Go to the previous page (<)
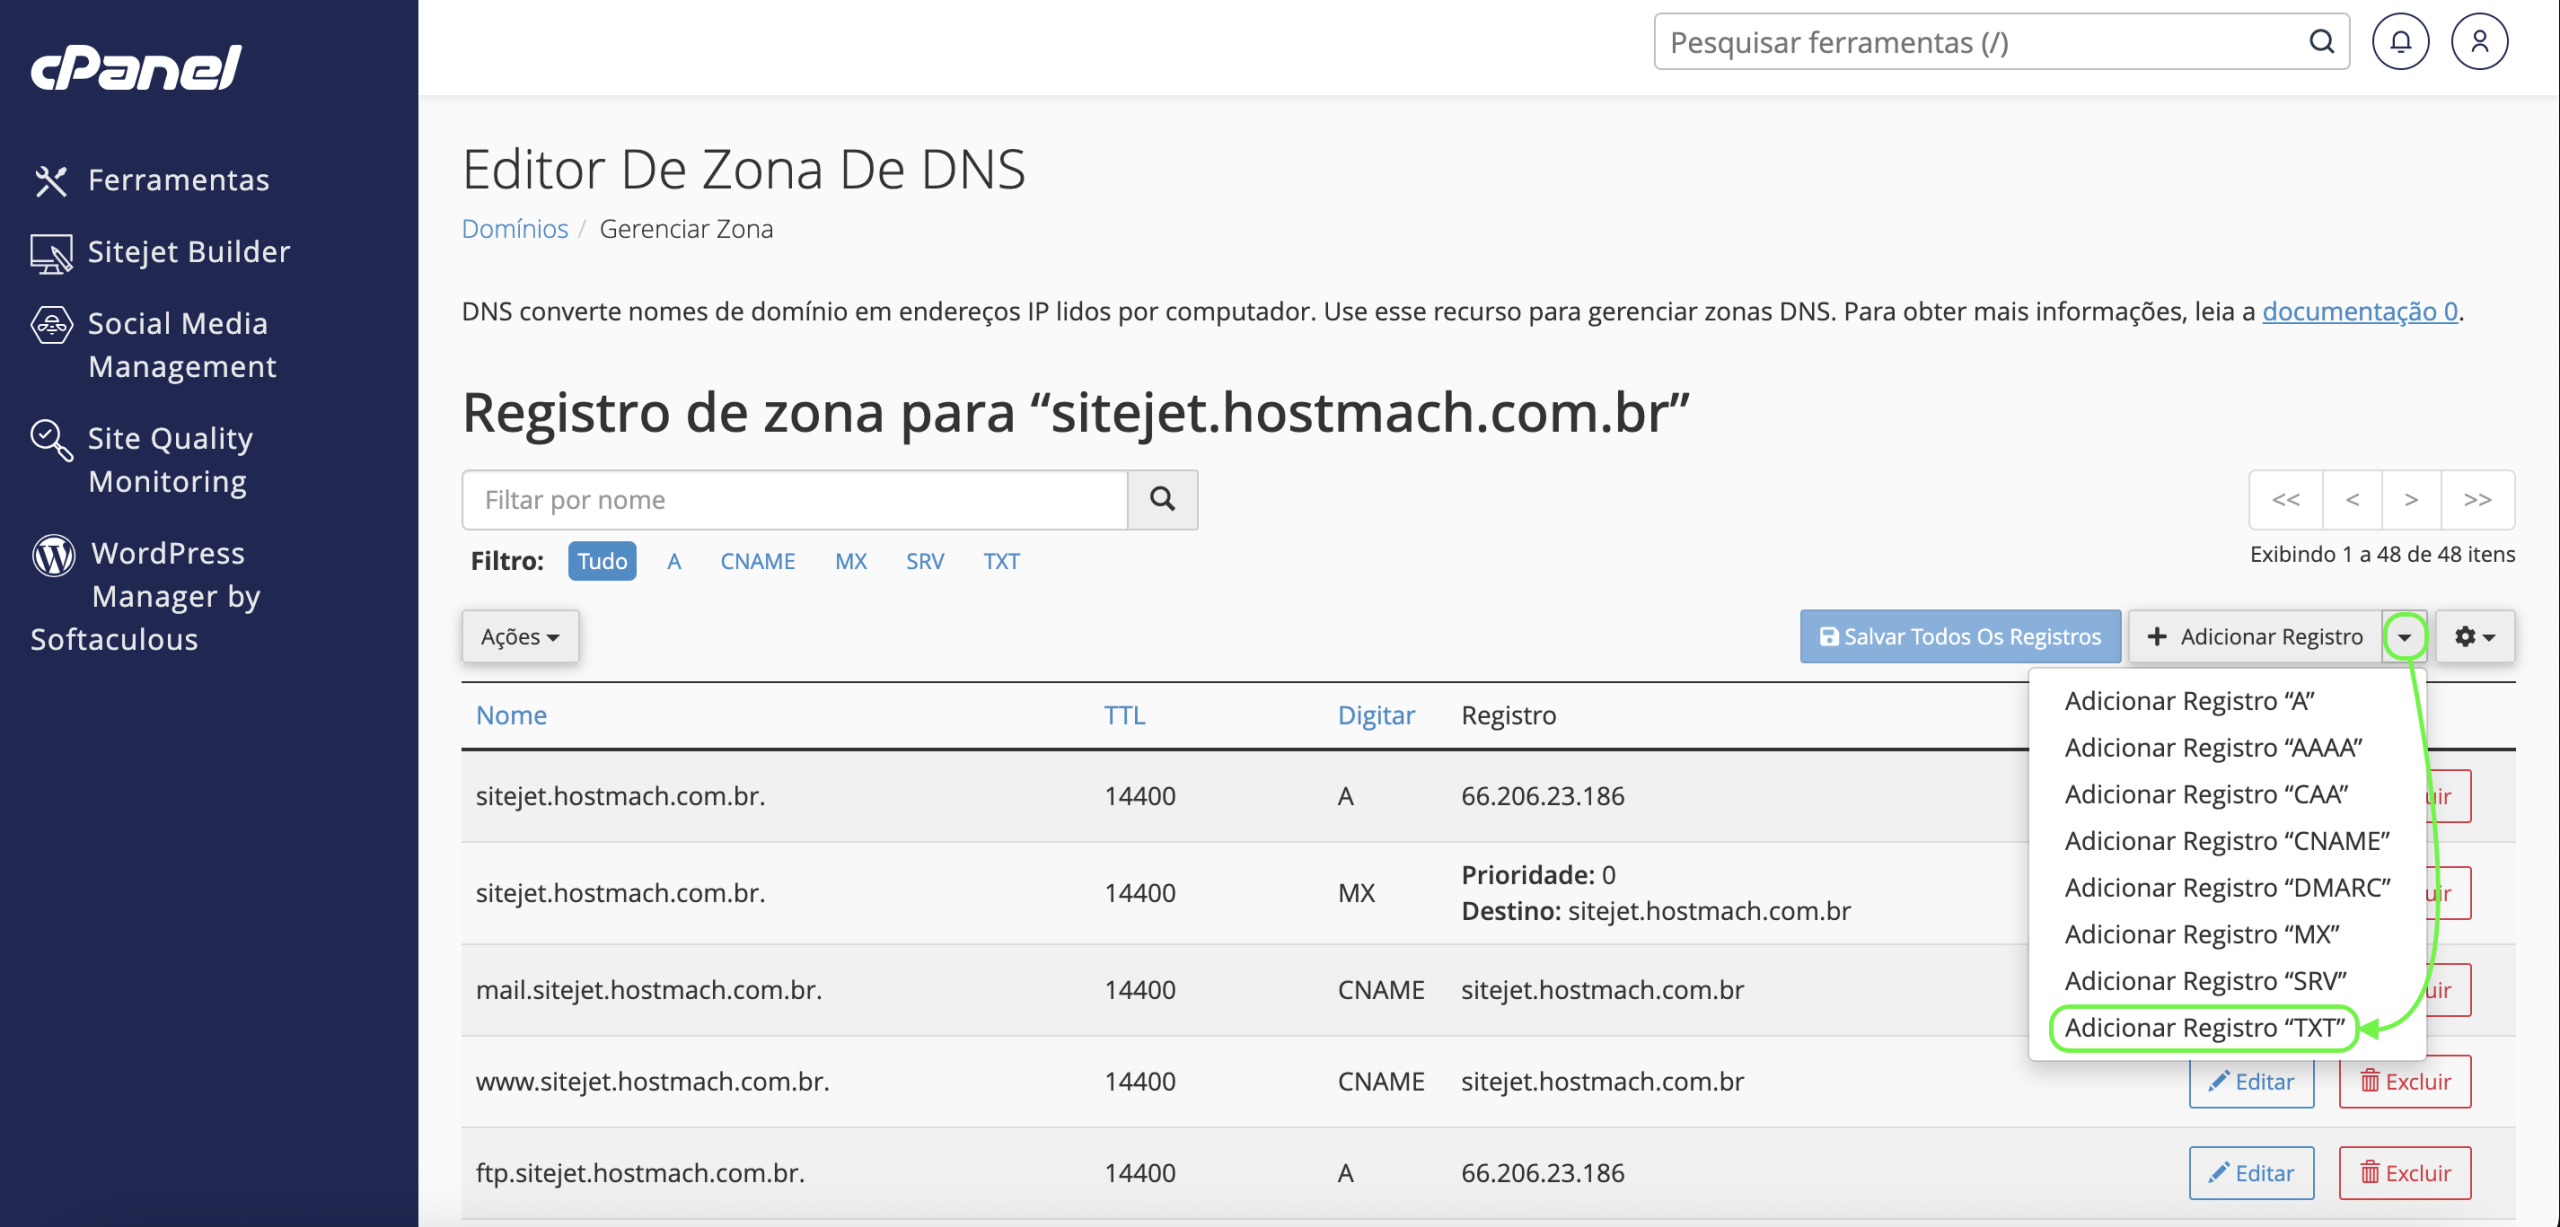Image resolution: width=2560 pixels, height=1227 pixels. click(2352, 499)
